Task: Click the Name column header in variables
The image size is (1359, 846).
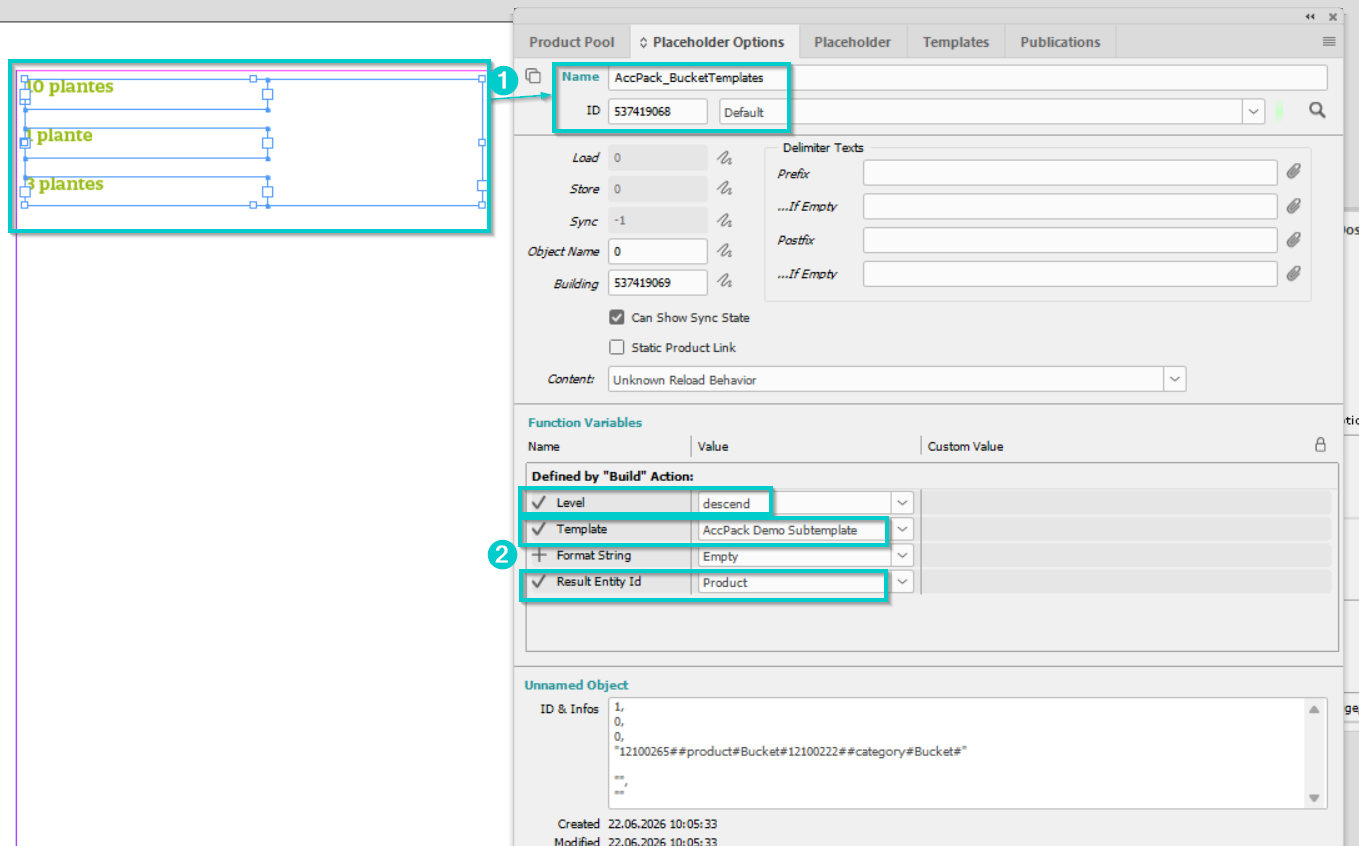Action: click(x=544, y=446)
